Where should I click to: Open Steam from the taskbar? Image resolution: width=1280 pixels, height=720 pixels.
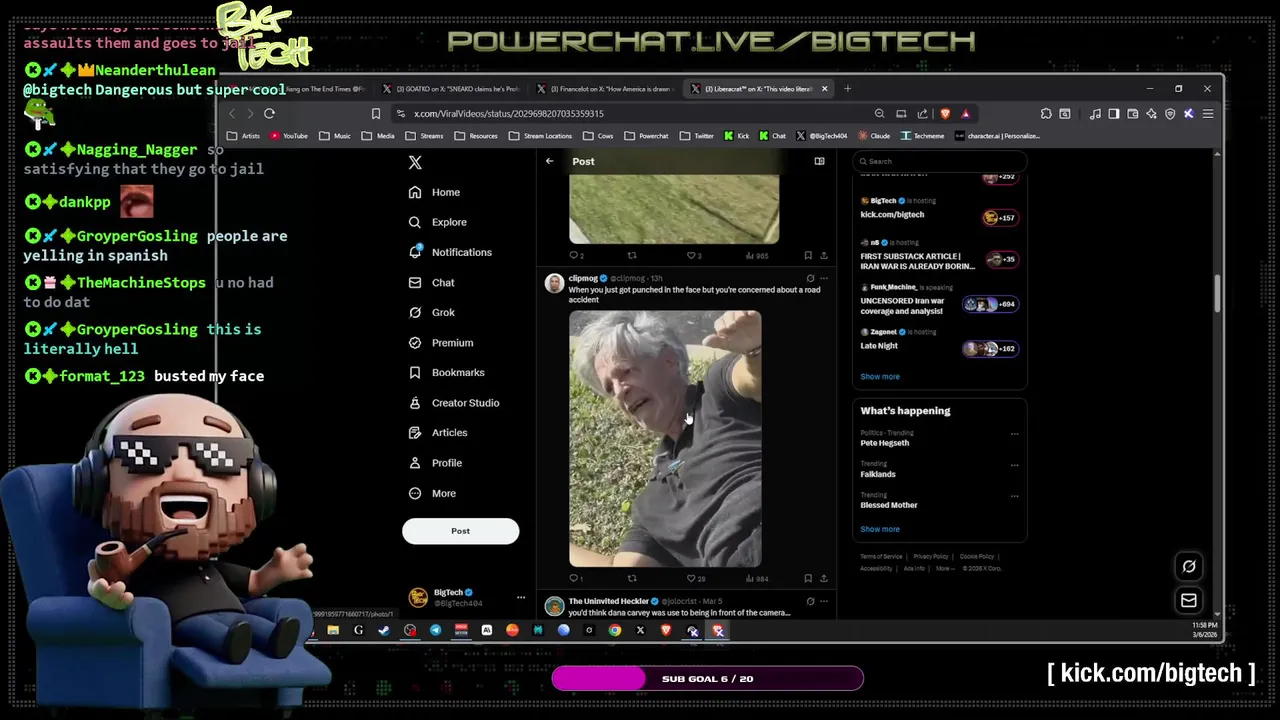pos(384,630)
